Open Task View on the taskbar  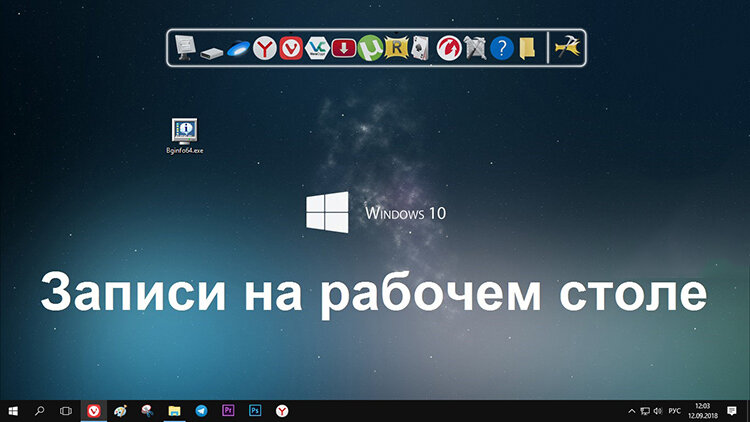pos(66,411)
